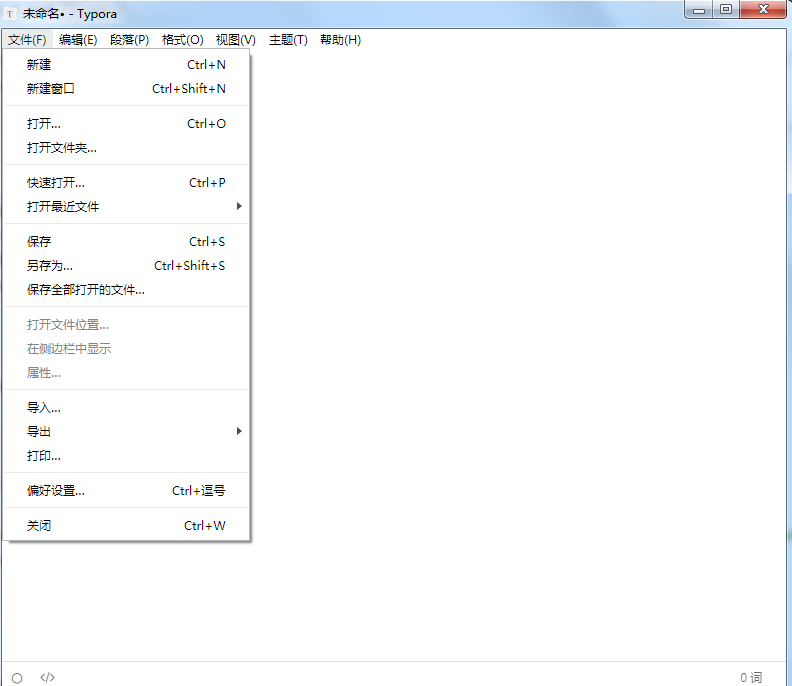792x686 pixels.
Task: Choose 打开... from the file menu
Action: [126, 124]
